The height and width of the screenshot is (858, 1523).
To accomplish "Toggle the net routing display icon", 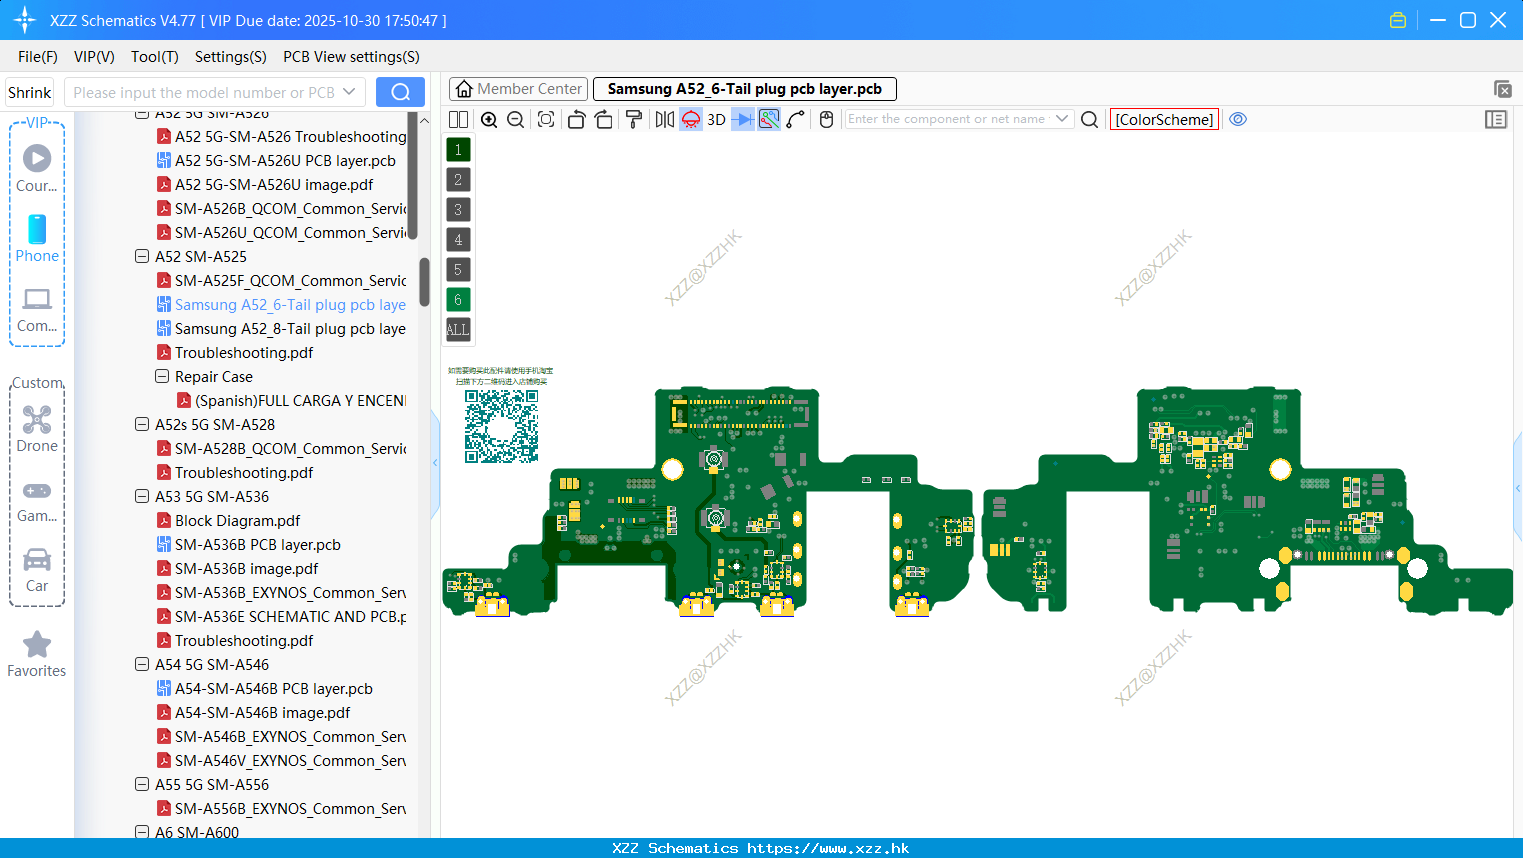I will 769,119.
